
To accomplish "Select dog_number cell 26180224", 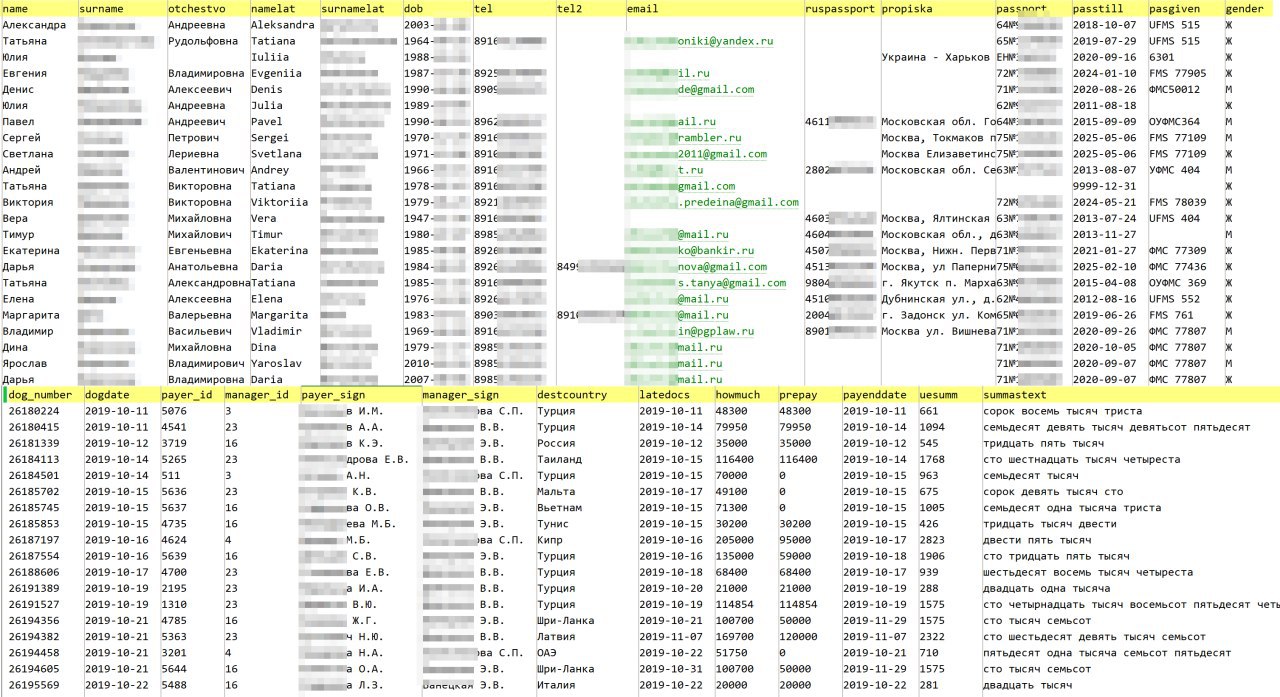I will pyautogui.click(x=34, y=411).
